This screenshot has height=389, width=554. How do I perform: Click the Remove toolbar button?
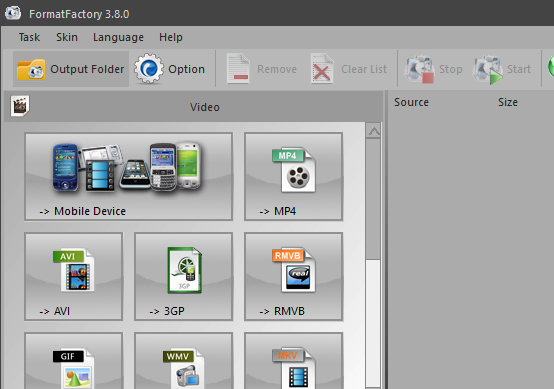pyautogui.click(x=261, y=69)
